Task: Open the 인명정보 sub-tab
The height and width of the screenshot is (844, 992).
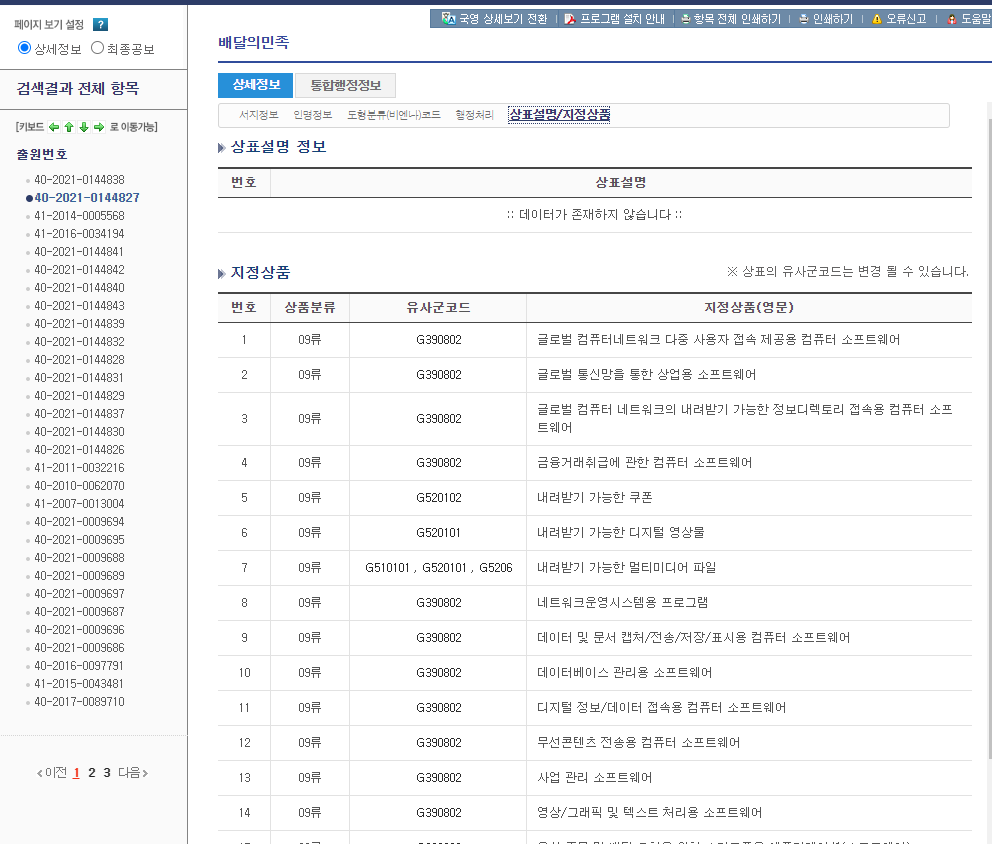Action: tap(313, 115)
